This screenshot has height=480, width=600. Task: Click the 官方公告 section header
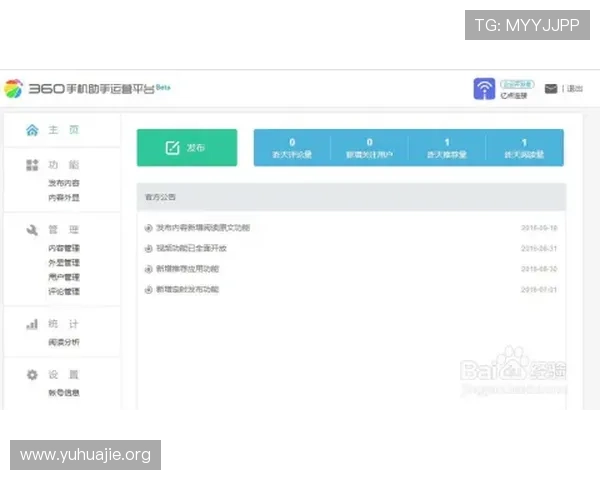point(351,197)
